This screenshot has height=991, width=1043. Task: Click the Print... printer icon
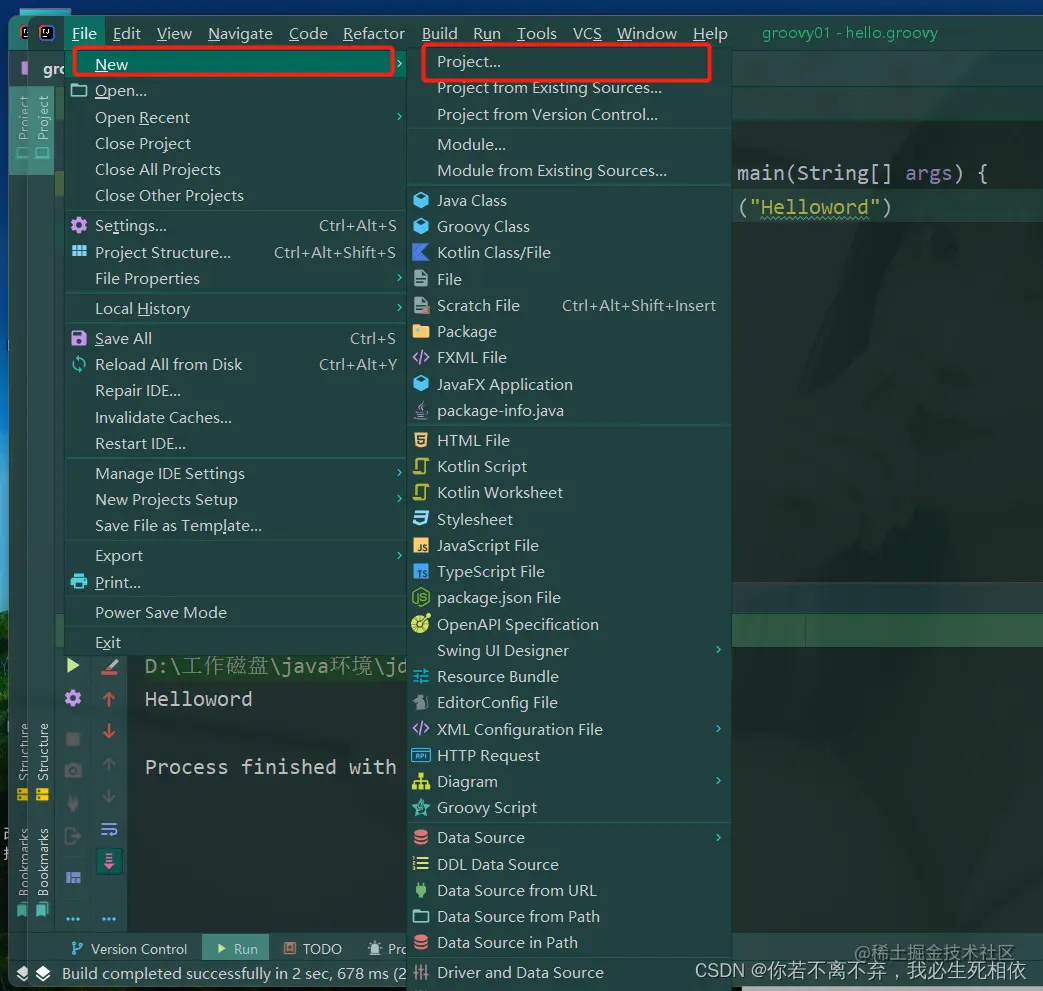(x=78, y=581)
